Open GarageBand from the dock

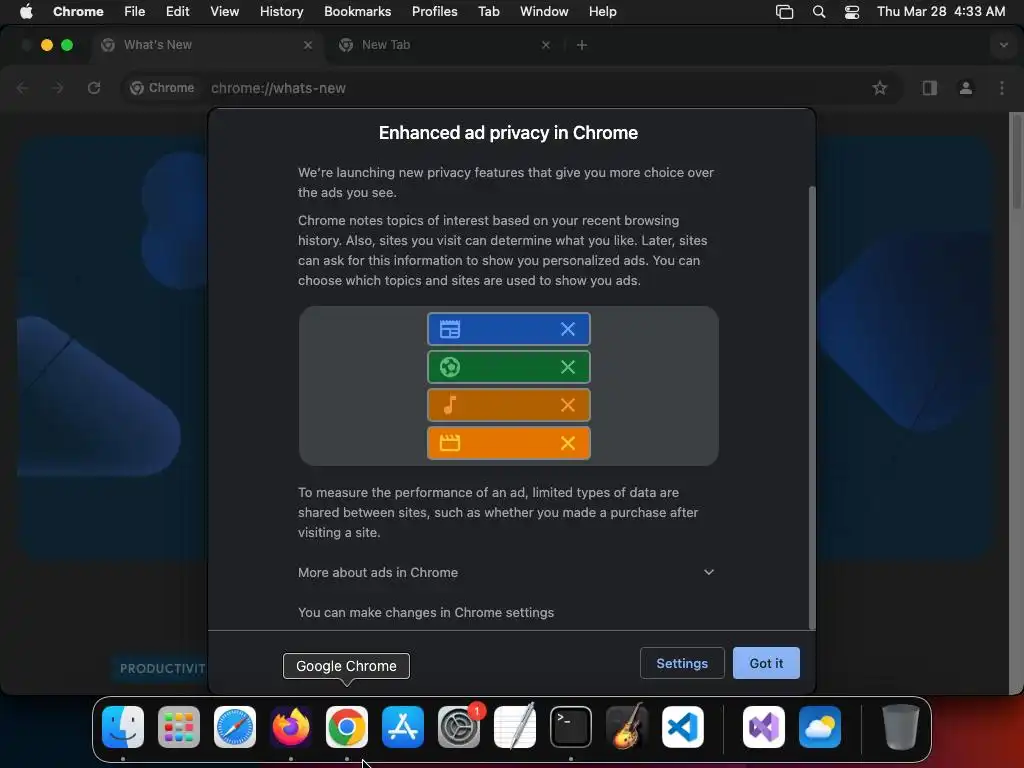[x=627, y=727]
